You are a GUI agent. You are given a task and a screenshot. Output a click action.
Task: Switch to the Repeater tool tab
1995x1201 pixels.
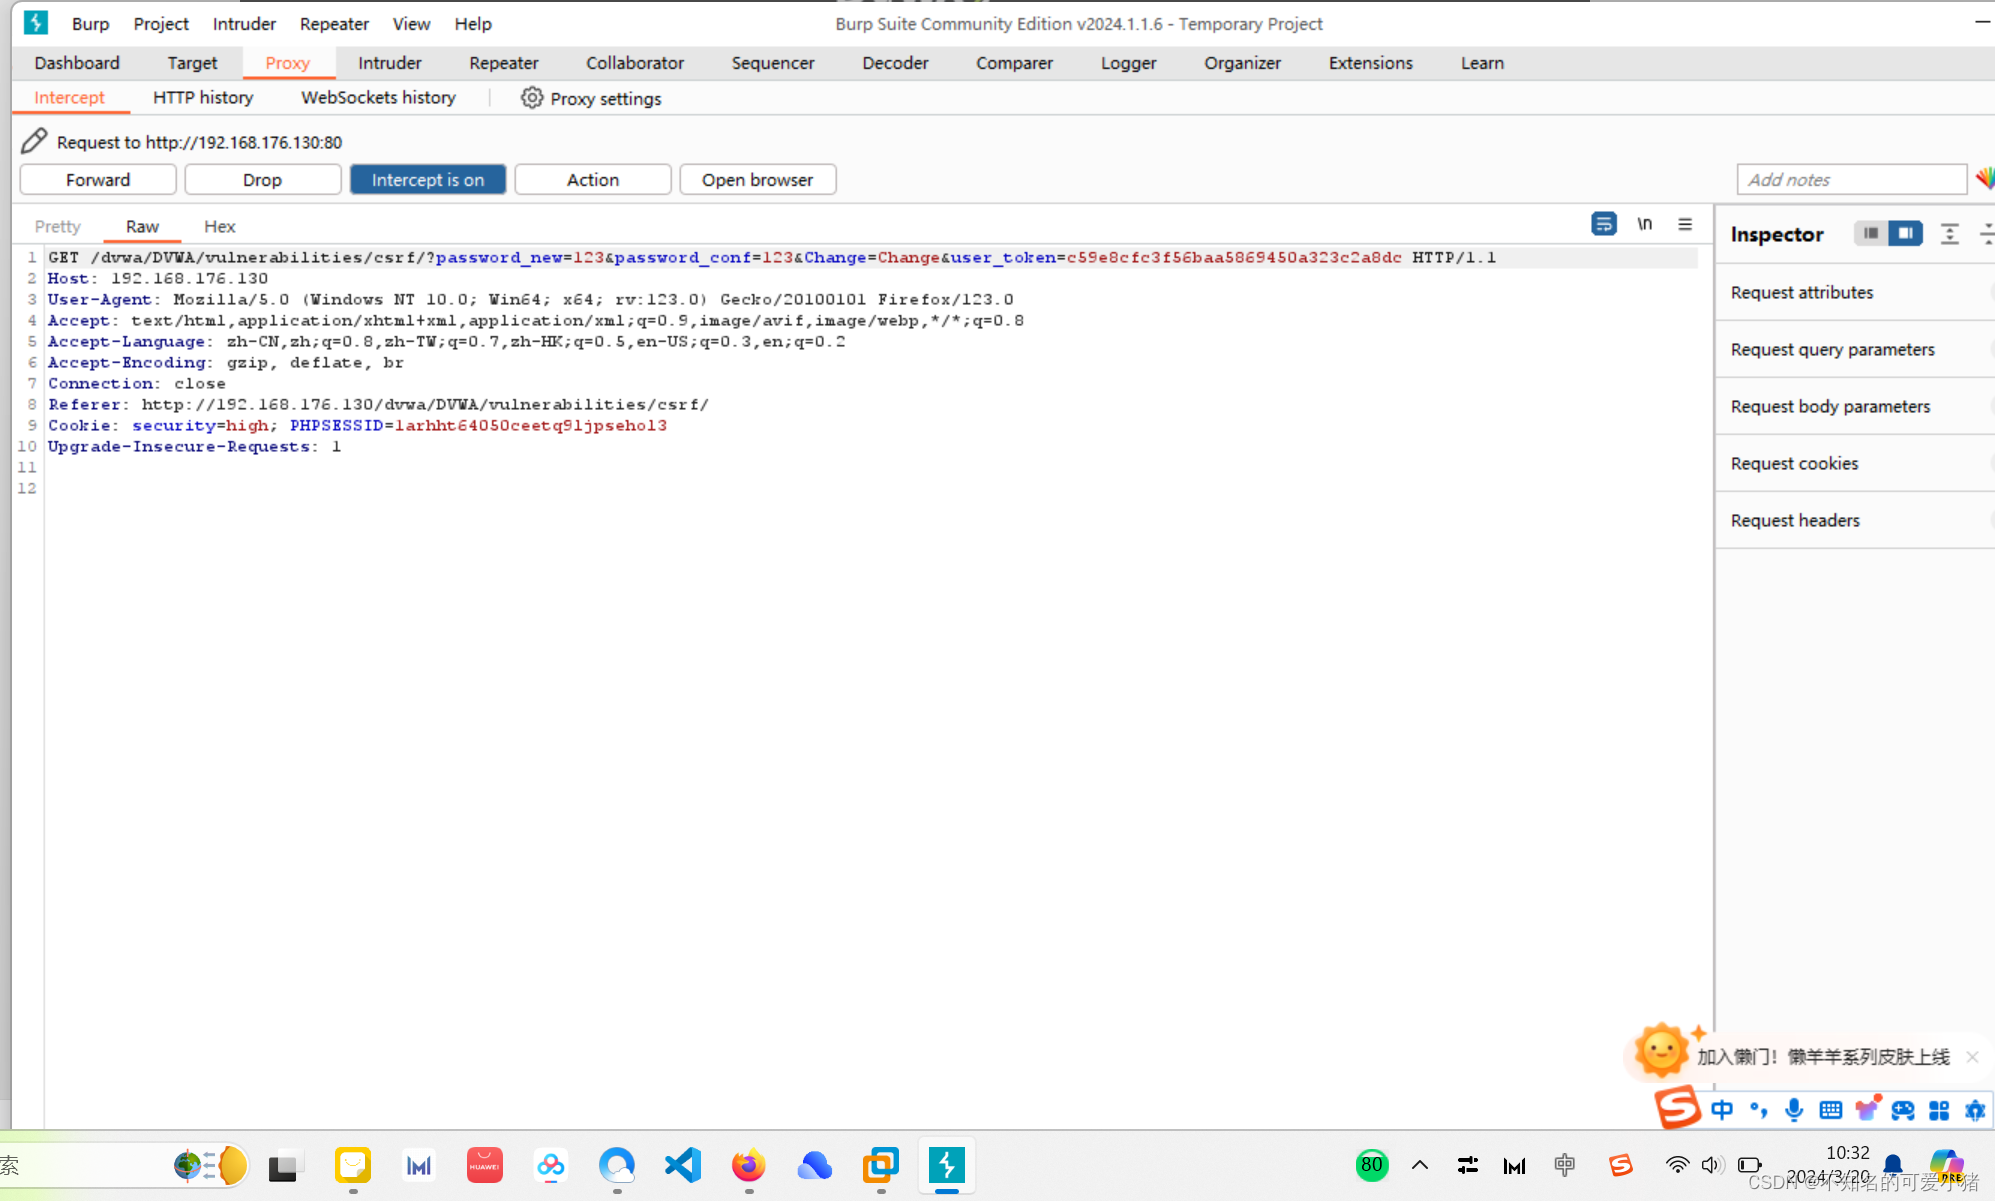click(504, 62)
